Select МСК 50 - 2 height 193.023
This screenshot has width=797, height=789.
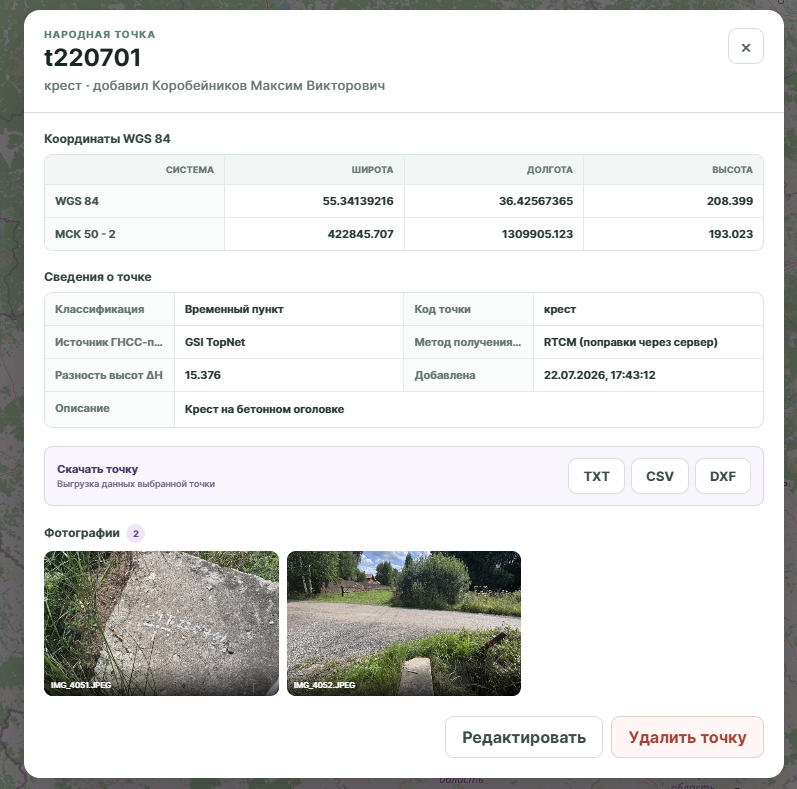(x=731, y=234)
